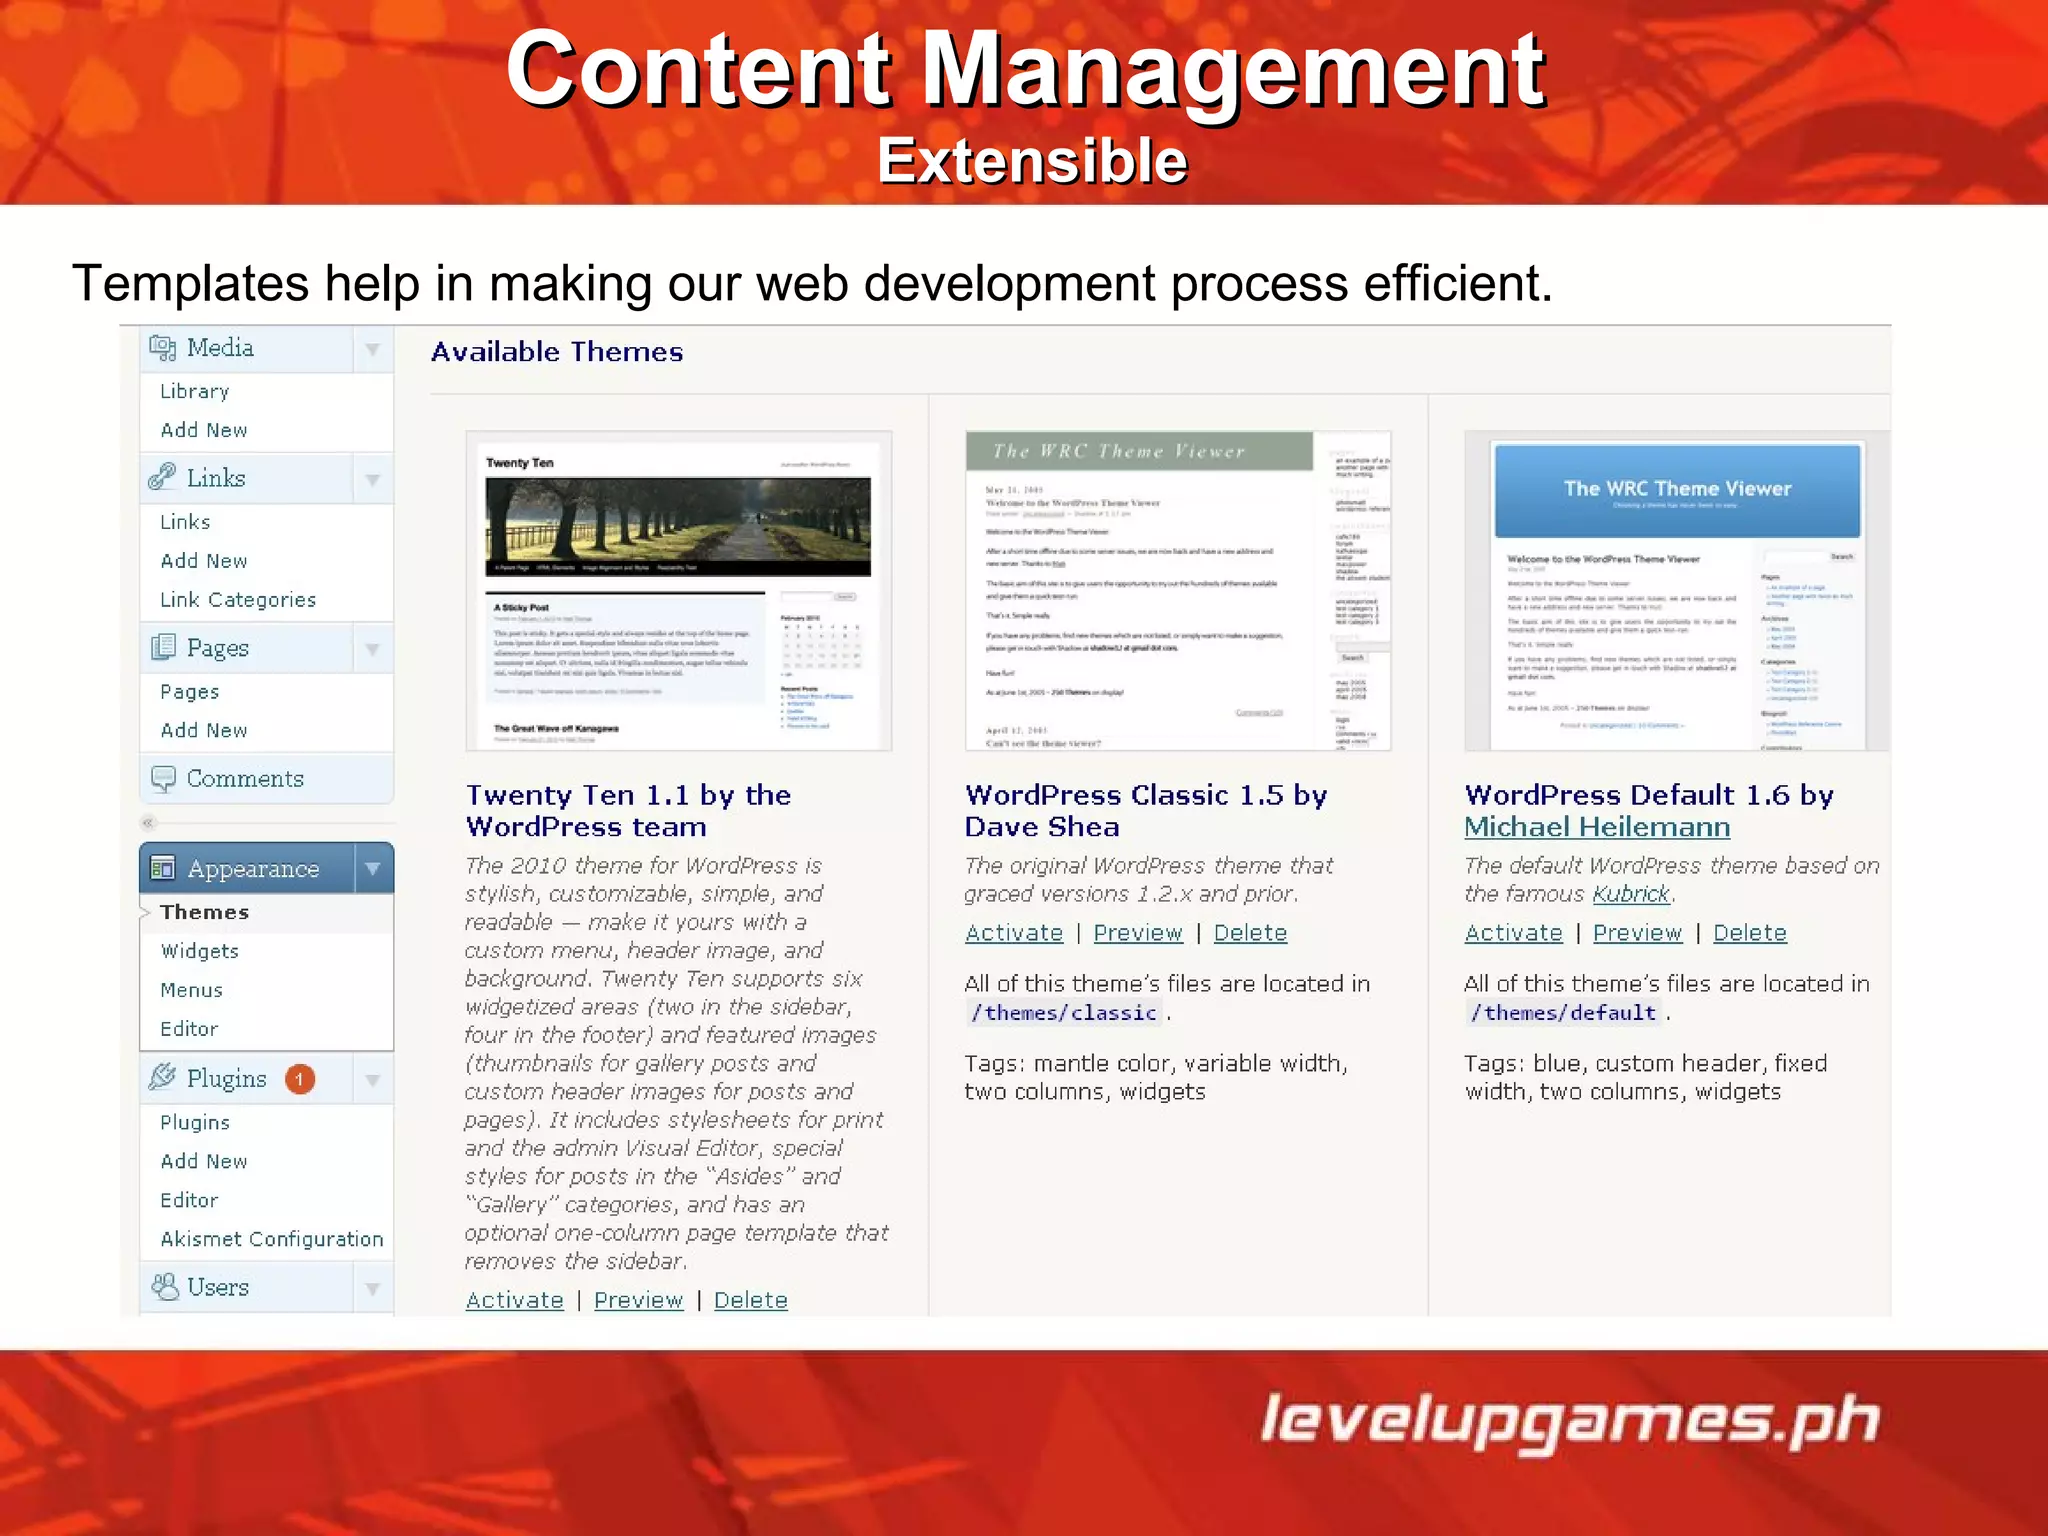The width and height of the screenshot is (2048, 1536).
Task: Click the WordPress Classic 1.5 theme title
Action: 1146,811
